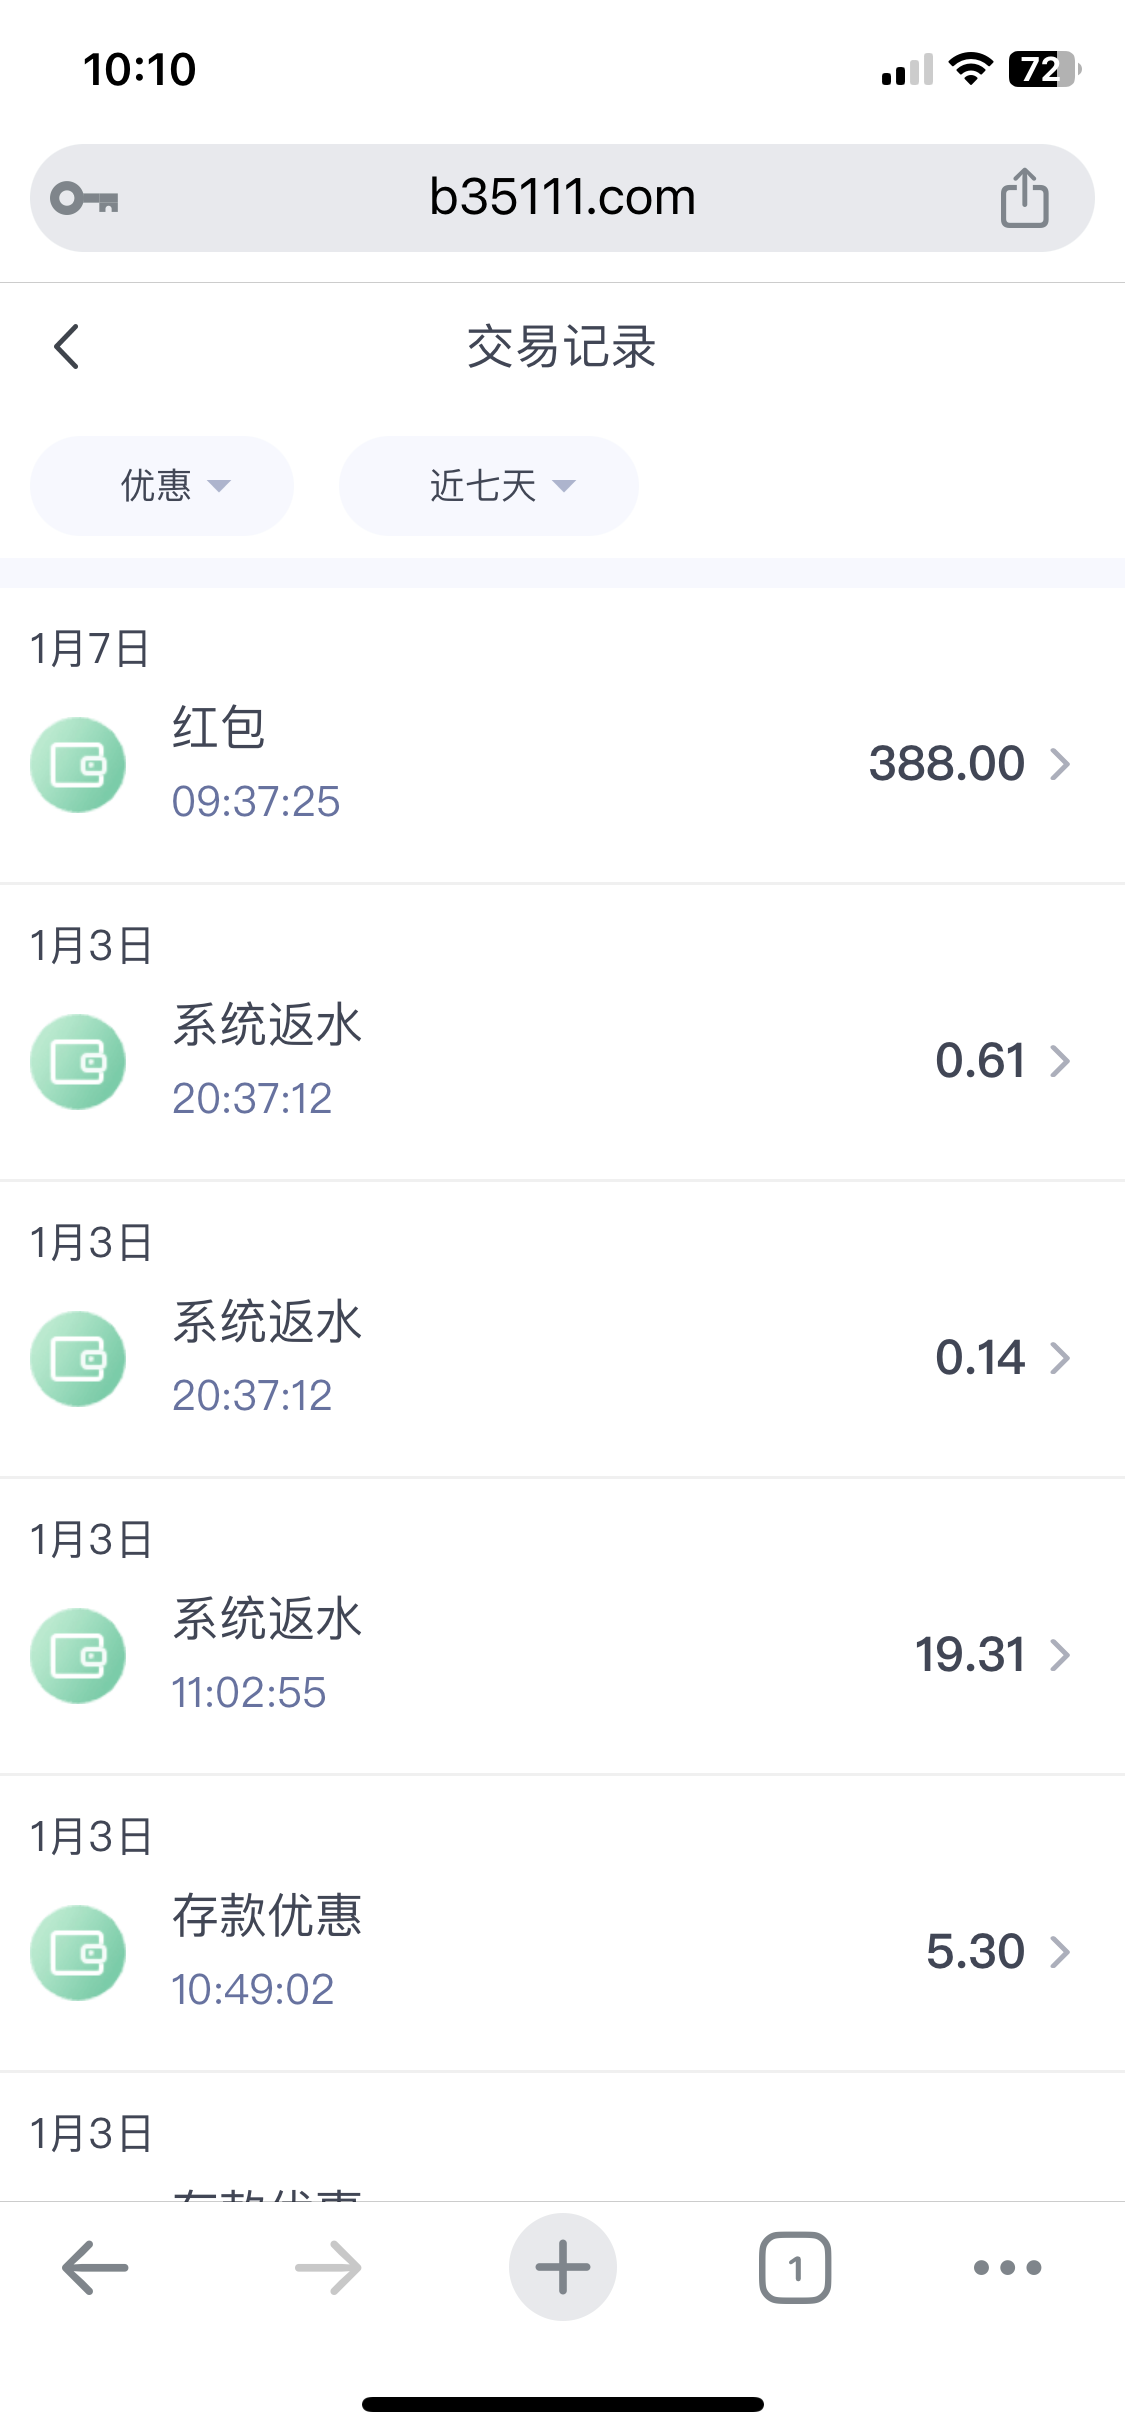
Task: Tap the b35111.com address field
Action: pos(562,198)
